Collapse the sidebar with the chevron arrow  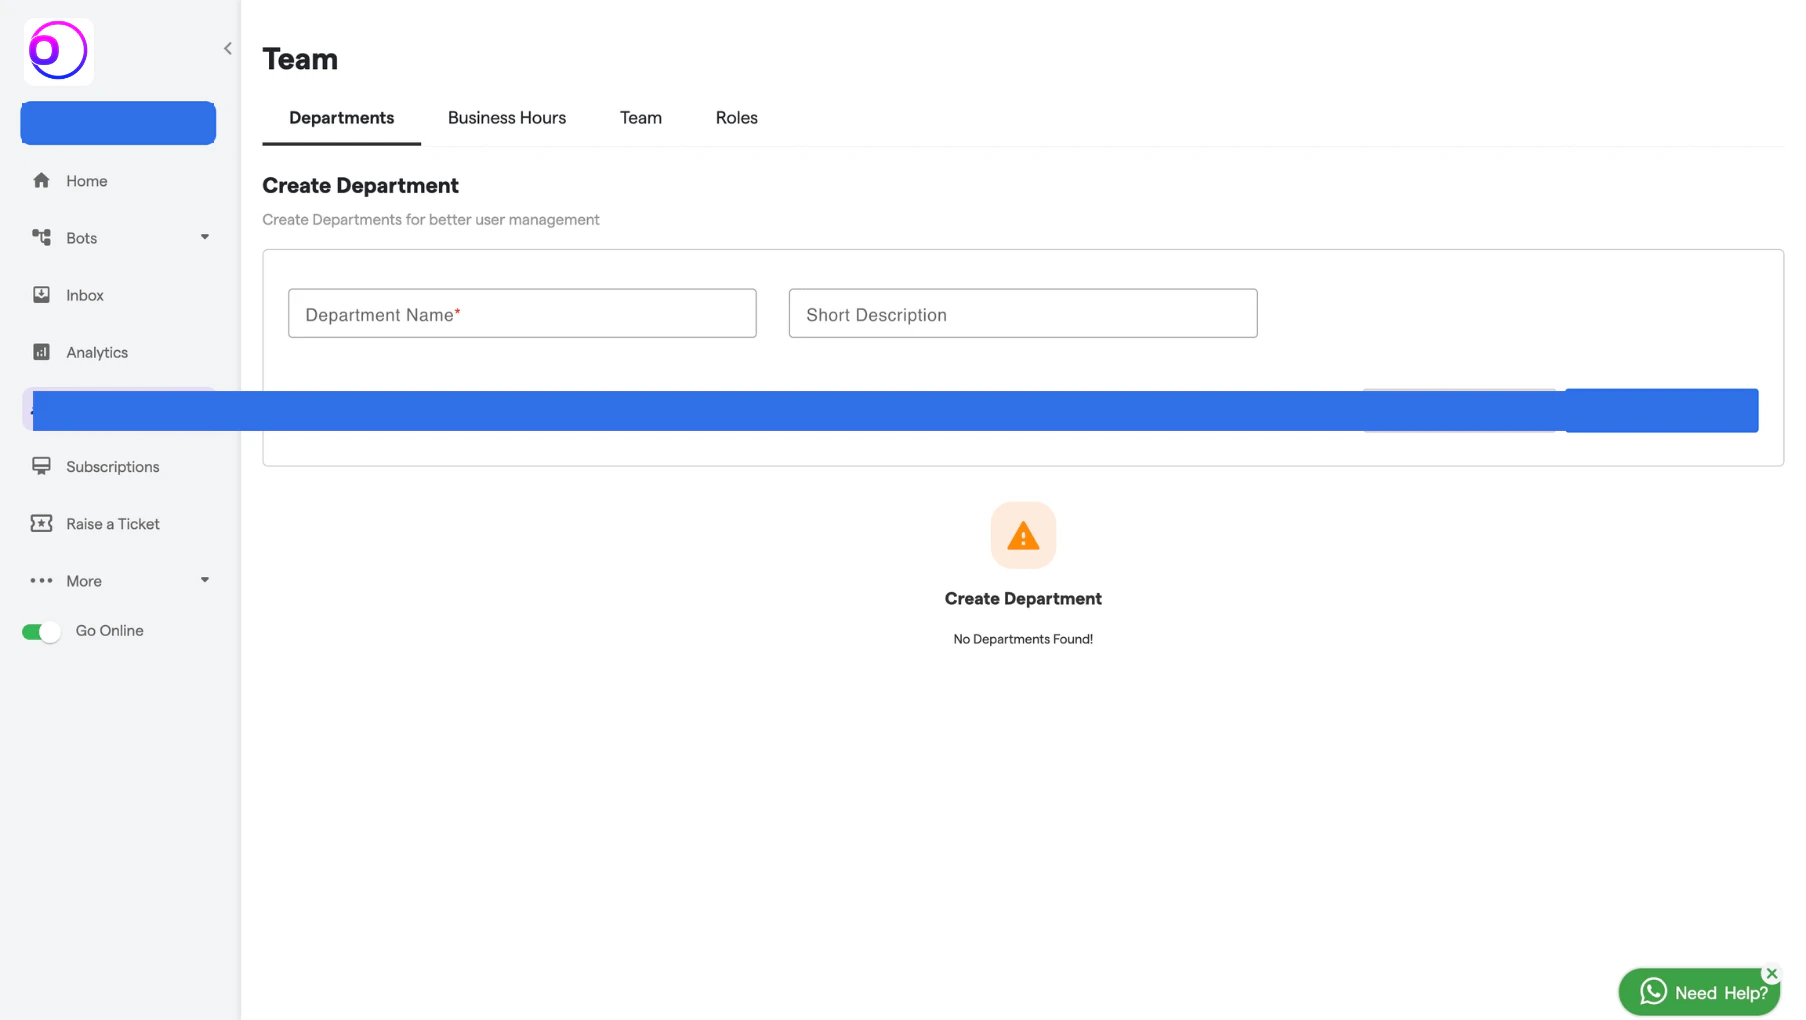(x=228, y=48)
